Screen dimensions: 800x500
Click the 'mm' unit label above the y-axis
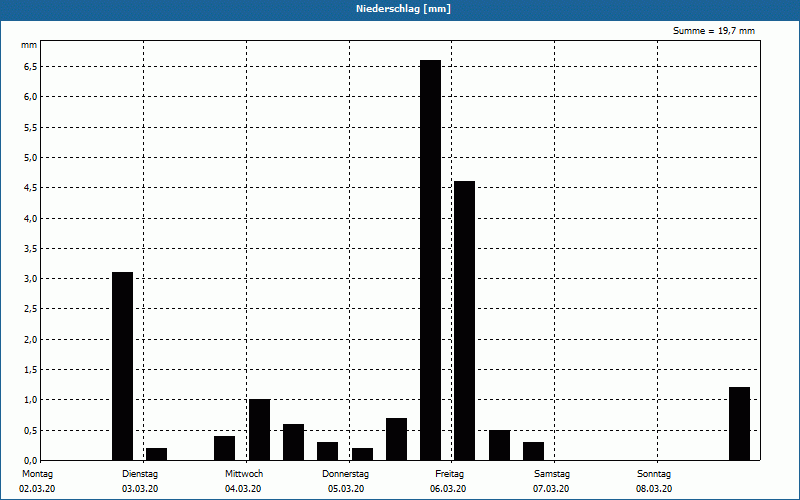[29, 45]
